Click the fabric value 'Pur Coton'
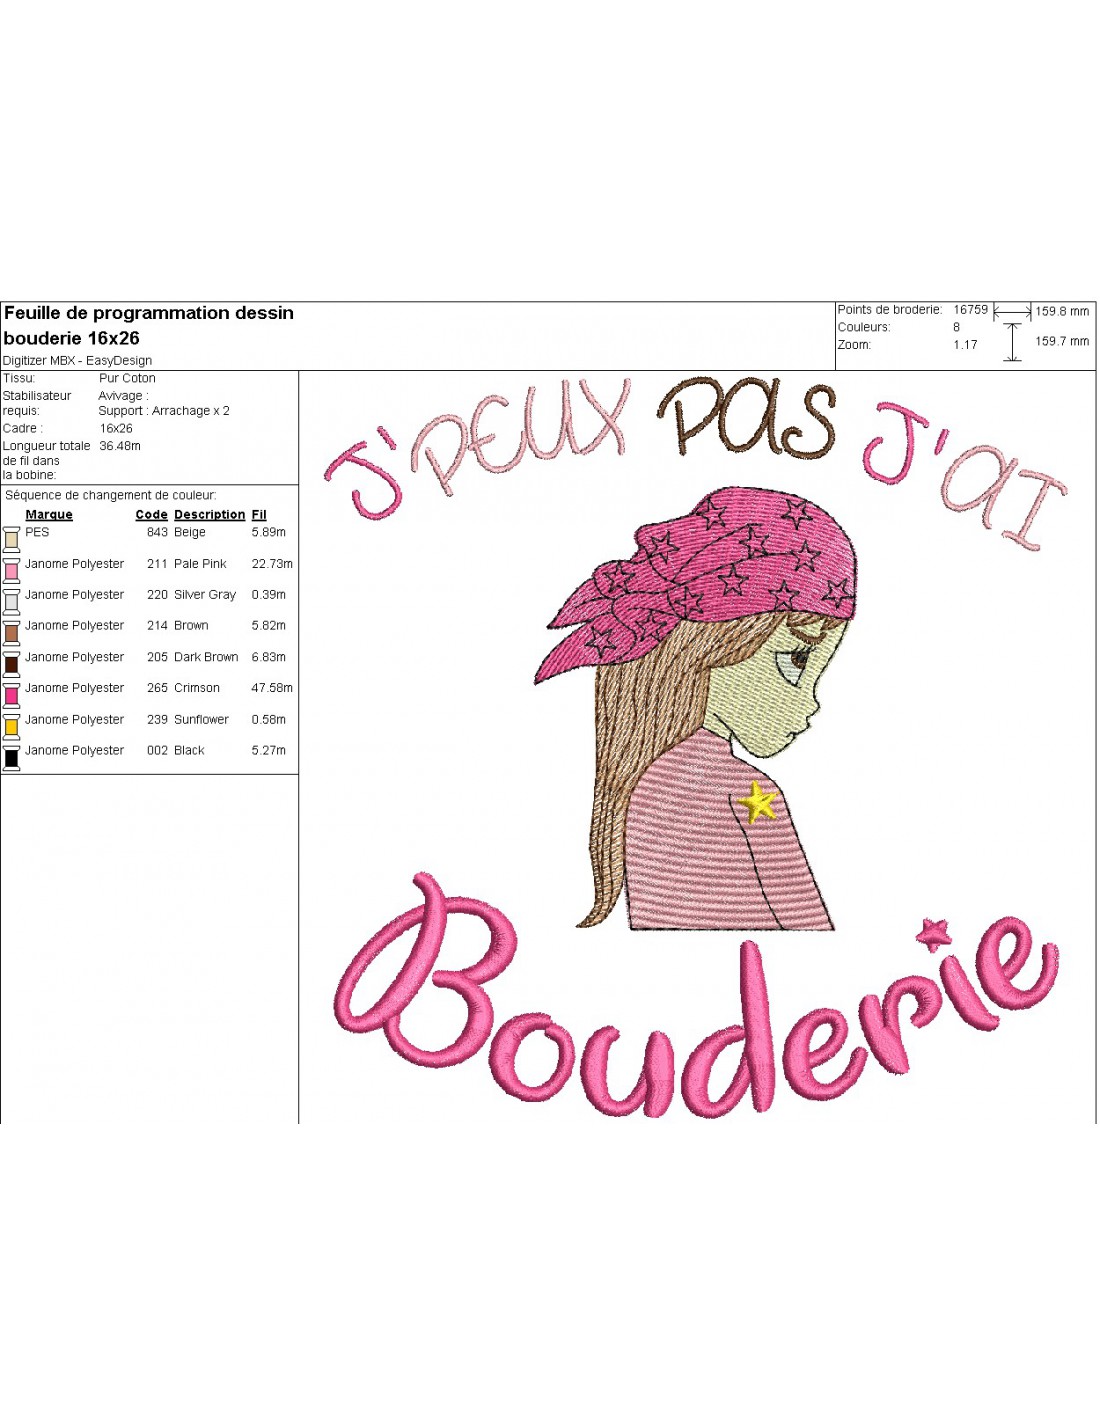This screenshot has width=1100, height=1422. point(127,378)
